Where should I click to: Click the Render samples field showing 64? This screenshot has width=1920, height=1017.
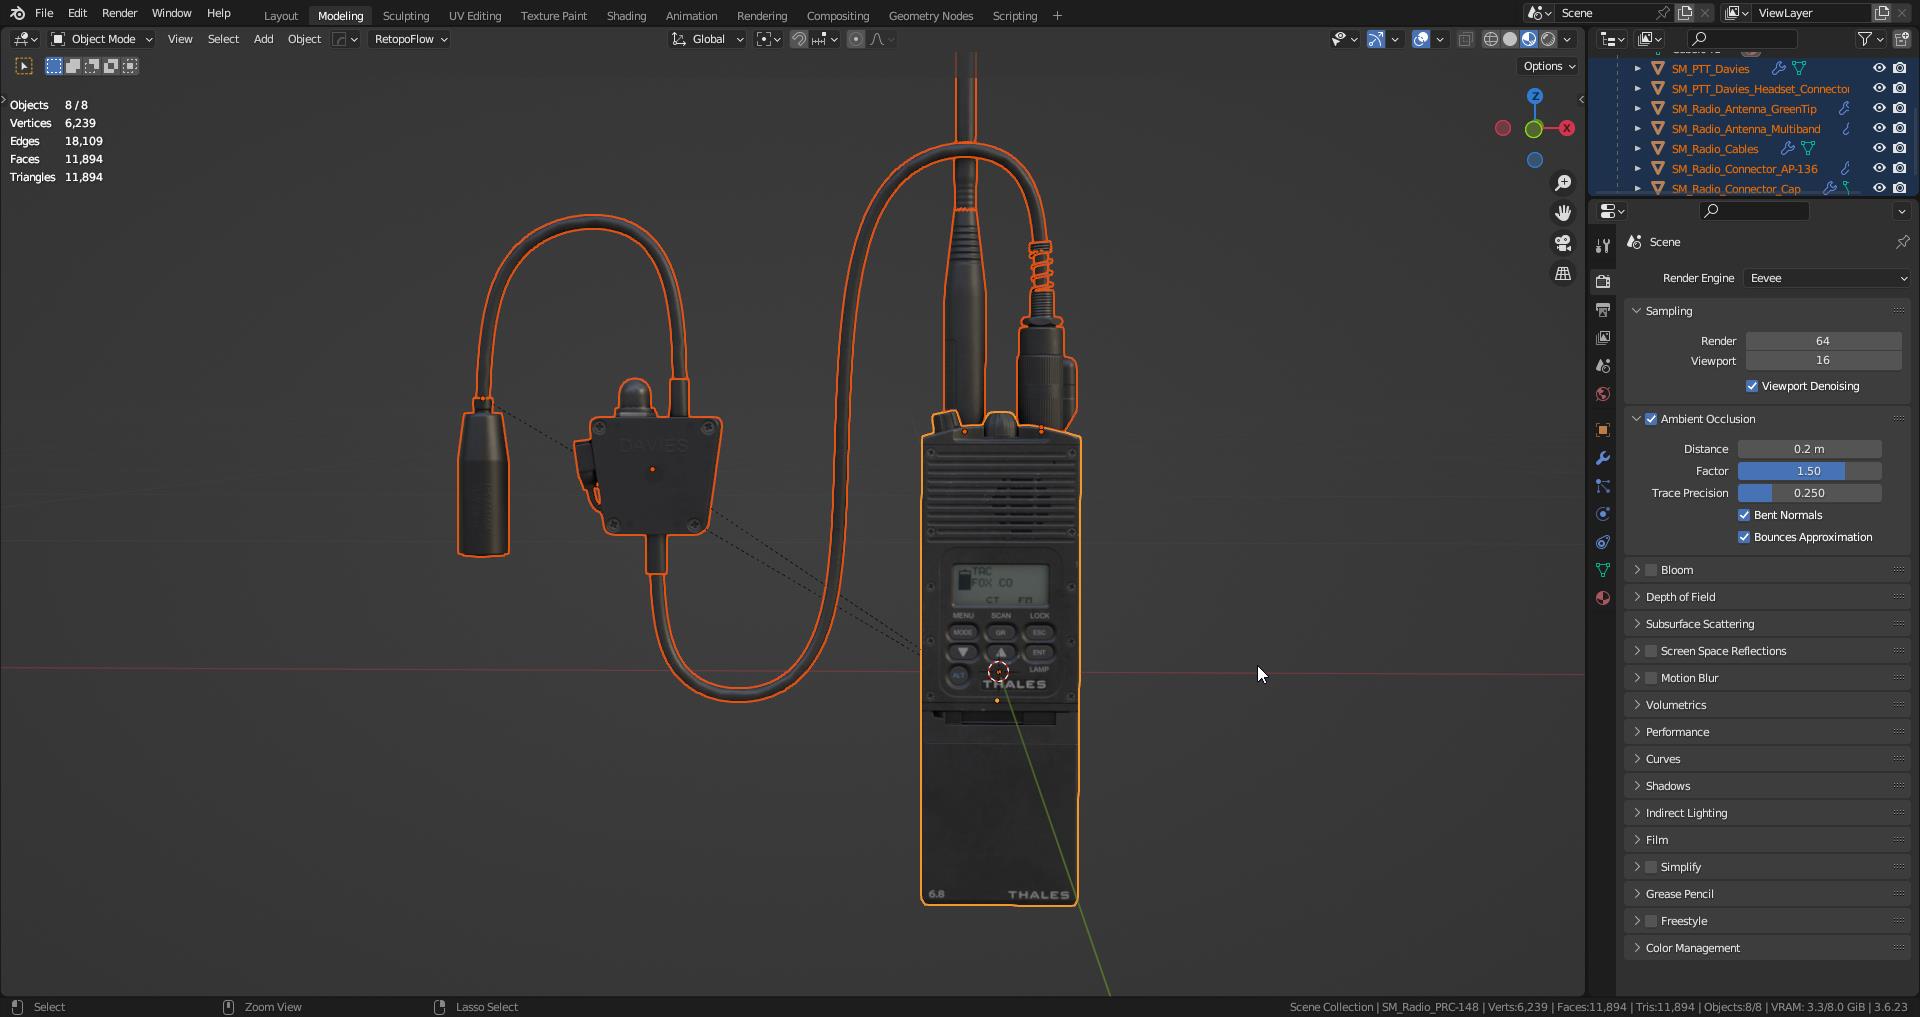click(x=1823, y=341)
